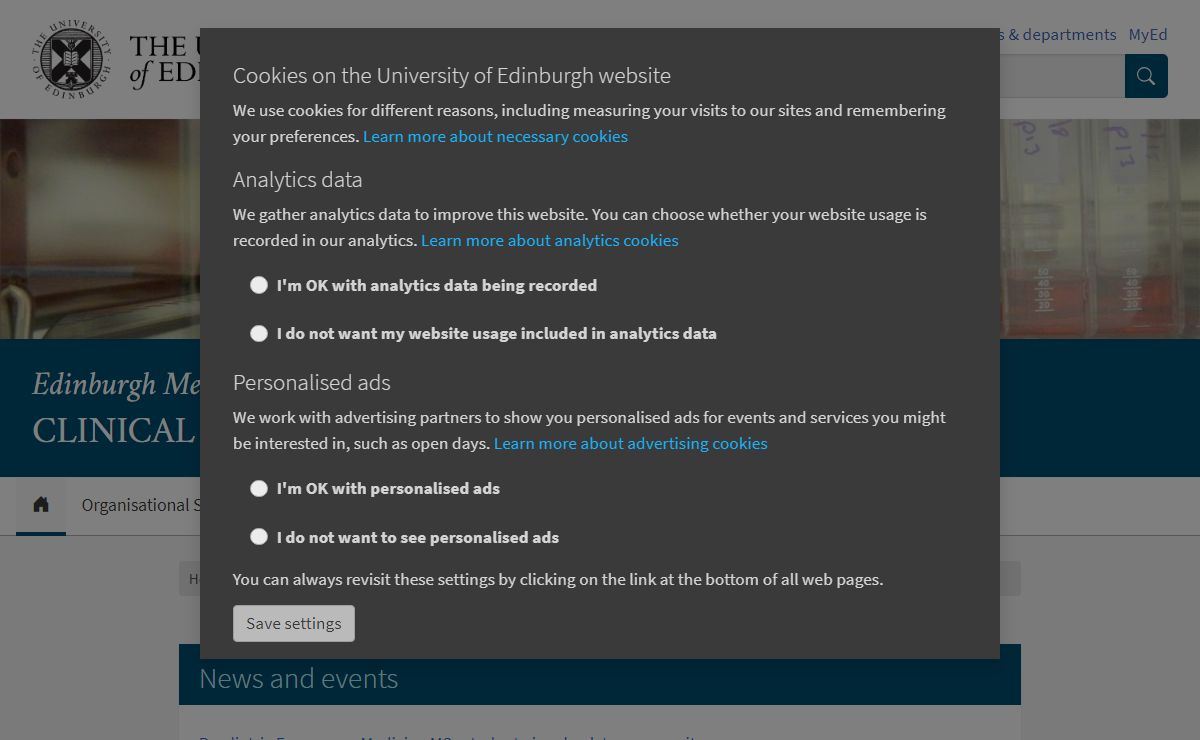The width and height of the screenshot is (1200, 740).
Task: Choose do not want personalised ads option
Action: (x=259, y=537)
